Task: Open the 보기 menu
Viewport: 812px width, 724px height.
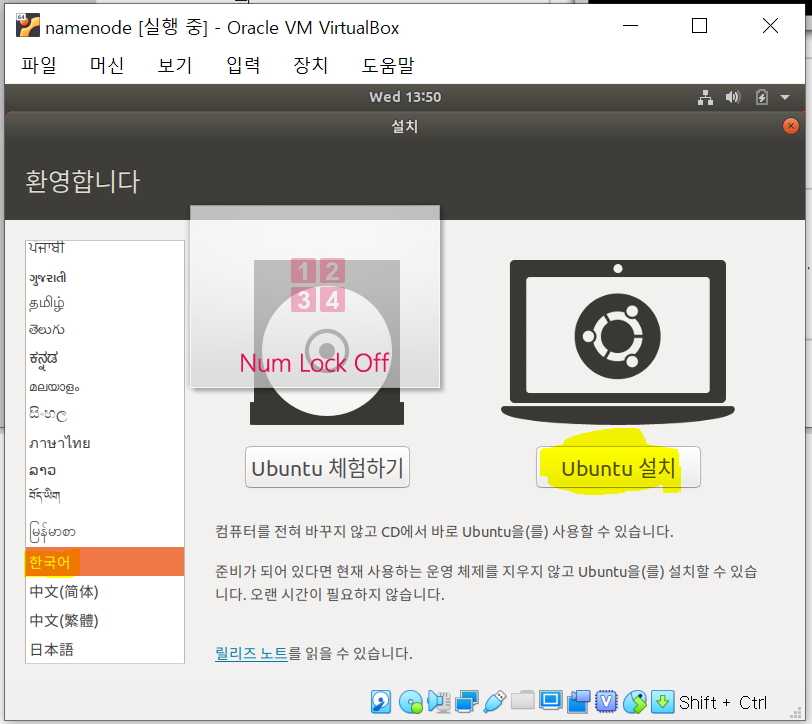Action: (x=175, y=66)
